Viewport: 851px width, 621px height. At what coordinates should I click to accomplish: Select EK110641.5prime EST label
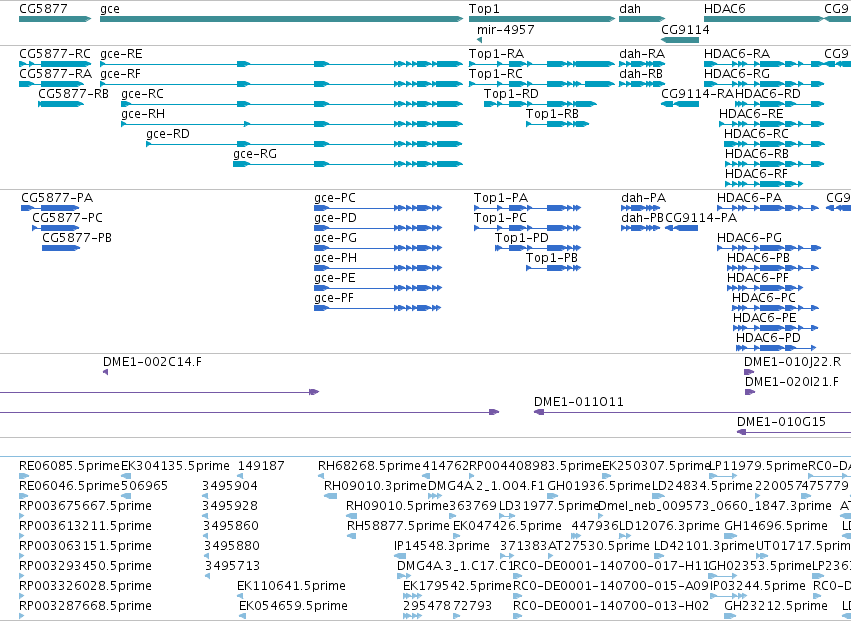pos(291,586)
